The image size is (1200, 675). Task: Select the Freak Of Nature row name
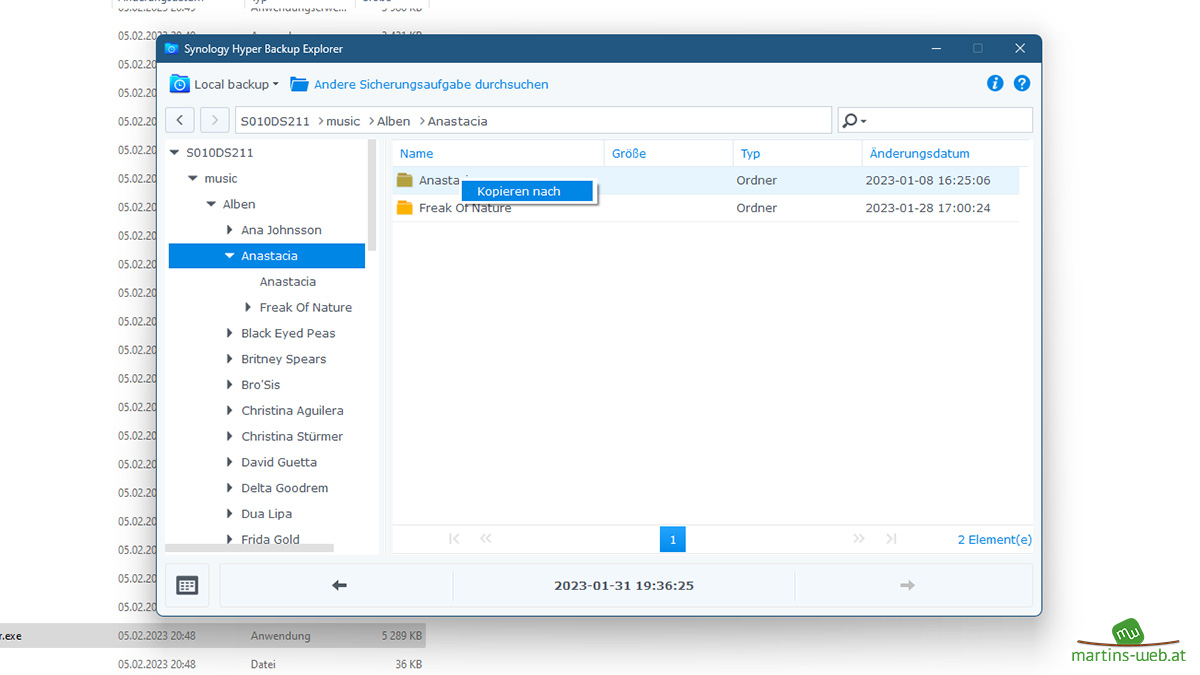tap(465, 208)
